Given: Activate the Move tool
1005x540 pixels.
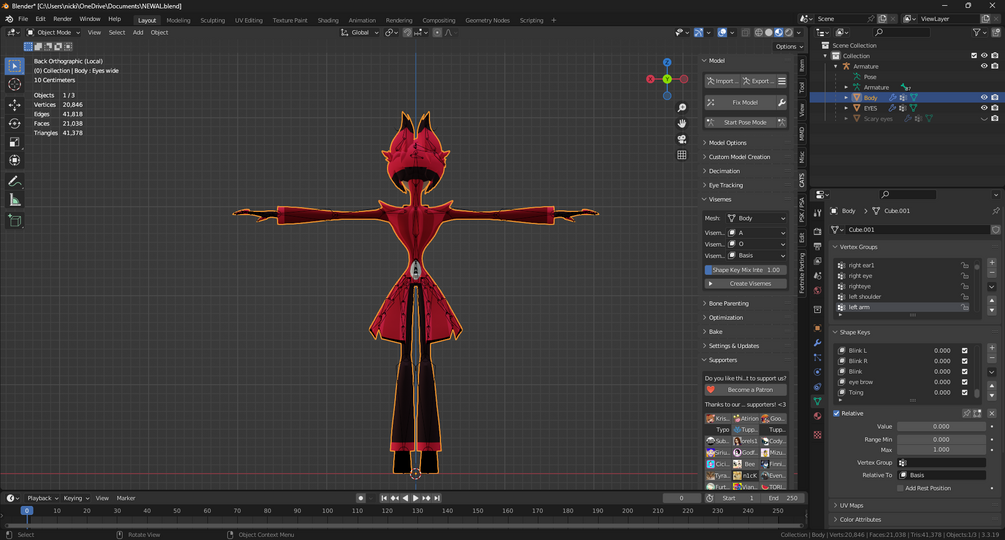Looking at the screenshot, I should coord(15,105).
